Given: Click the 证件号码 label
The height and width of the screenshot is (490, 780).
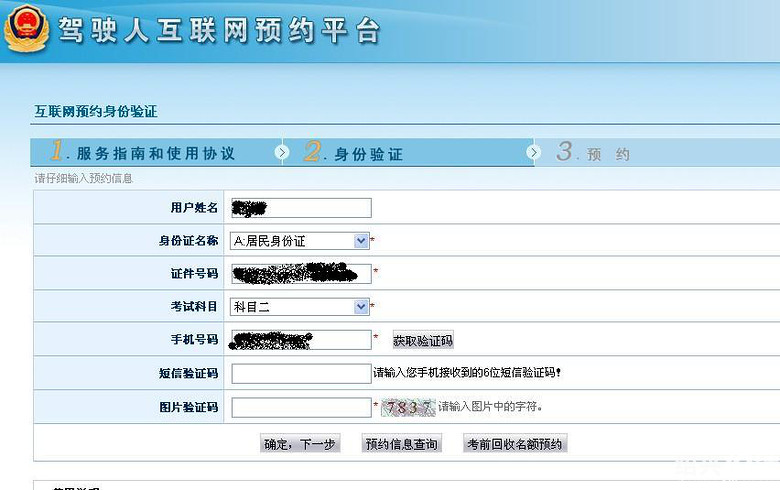Looking at the screenshot, I should click(x=194, y=274).
